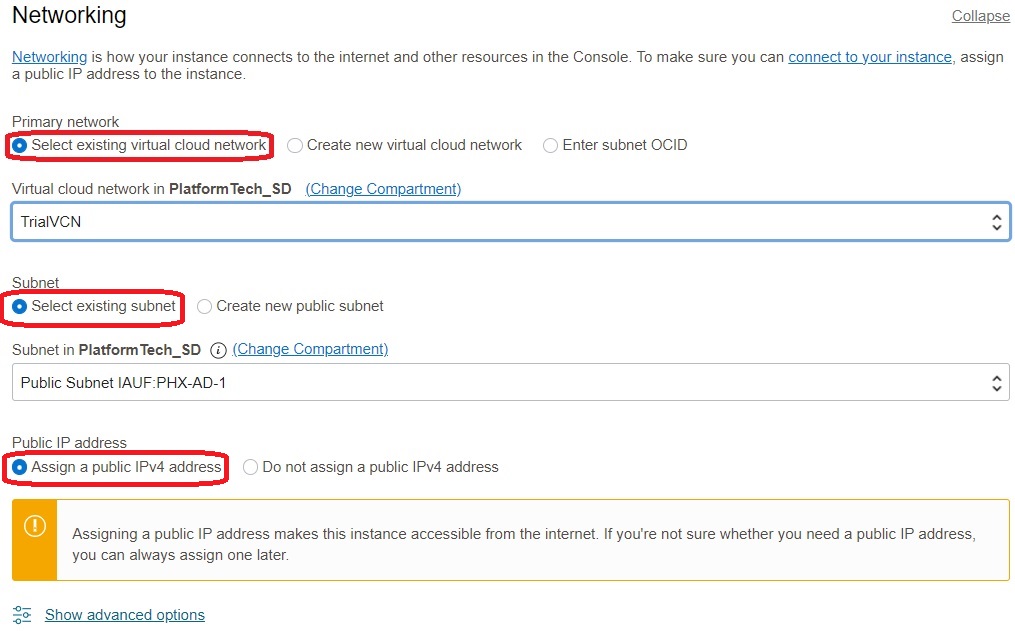Screen dimensions: 1015x631
Task: Click the advanced options sliders icon
Action: pos(22,614)
